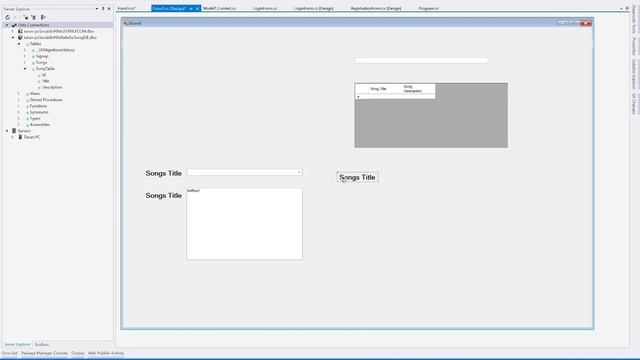Refresh the Server Explorer tree
The image size is (640, 360).
tap(7, 17)
